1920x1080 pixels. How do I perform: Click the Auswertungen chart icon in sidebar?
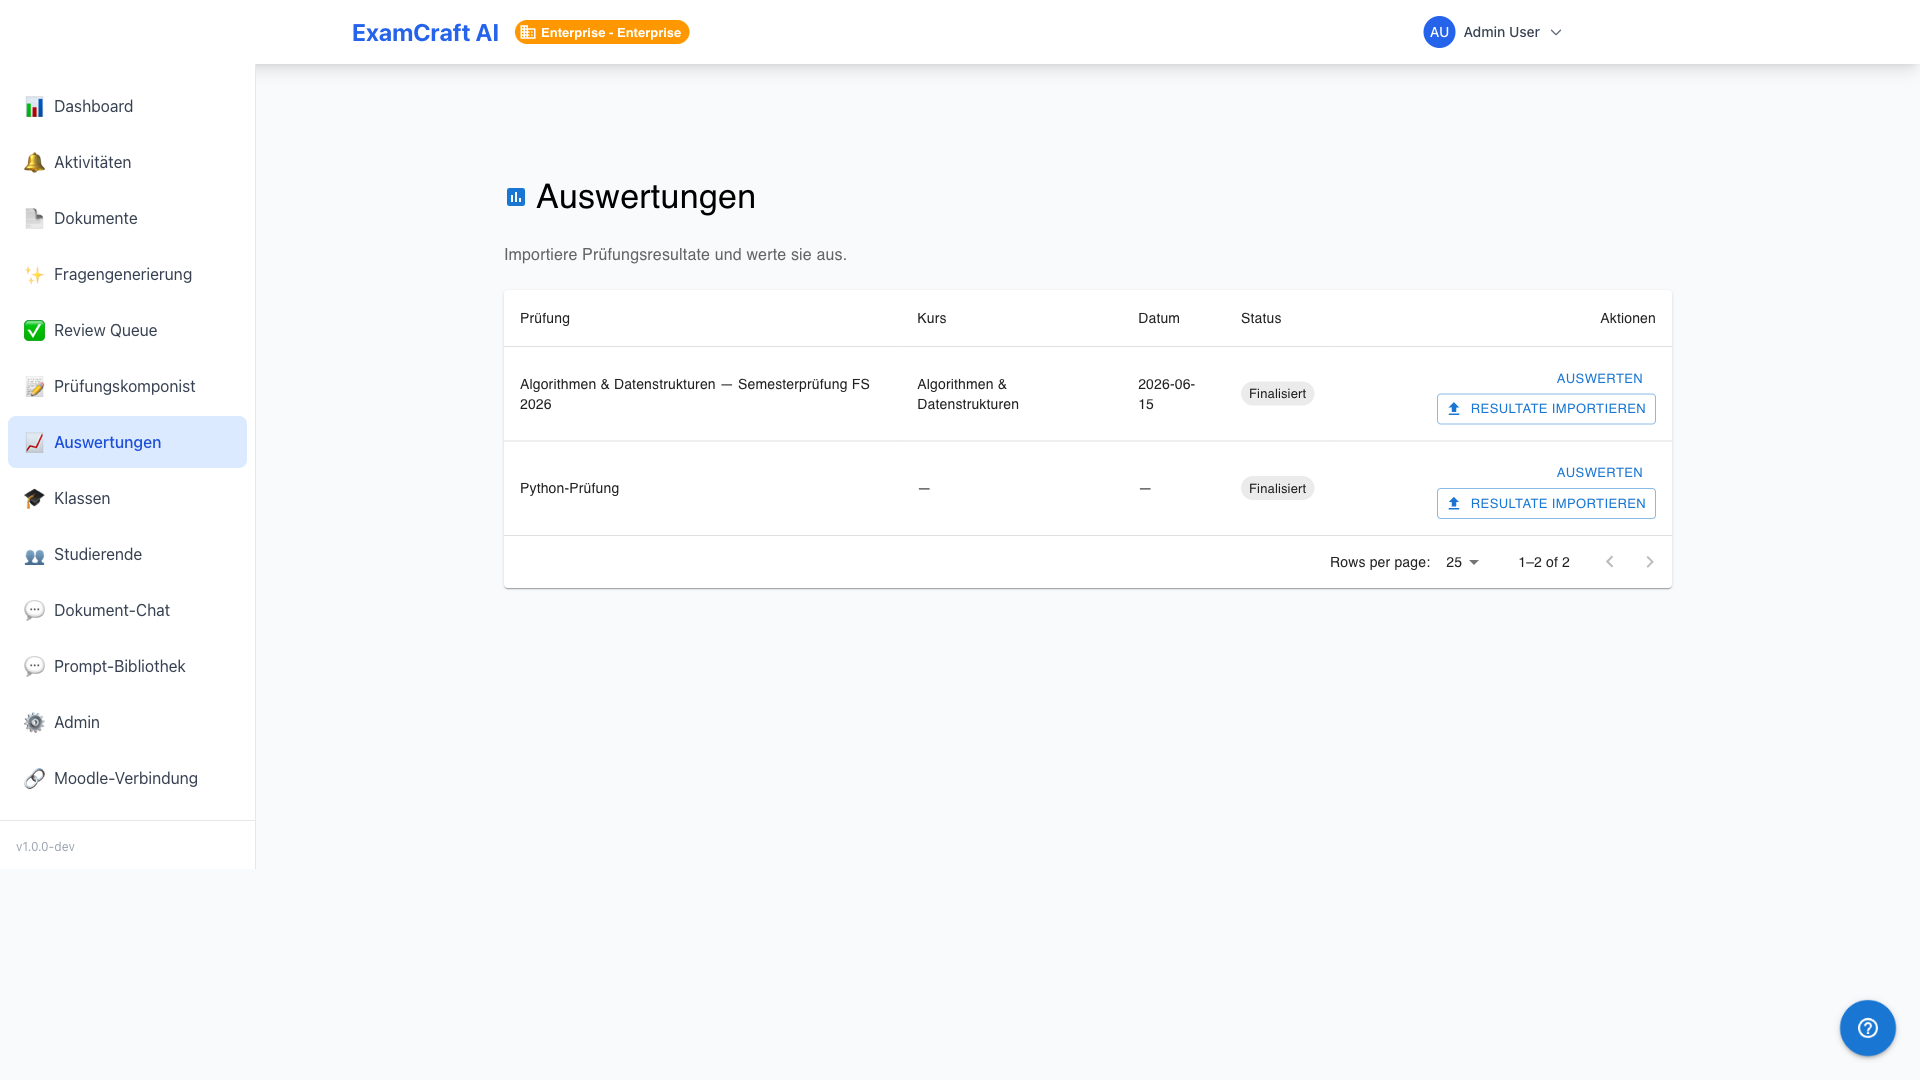[34, 443]
